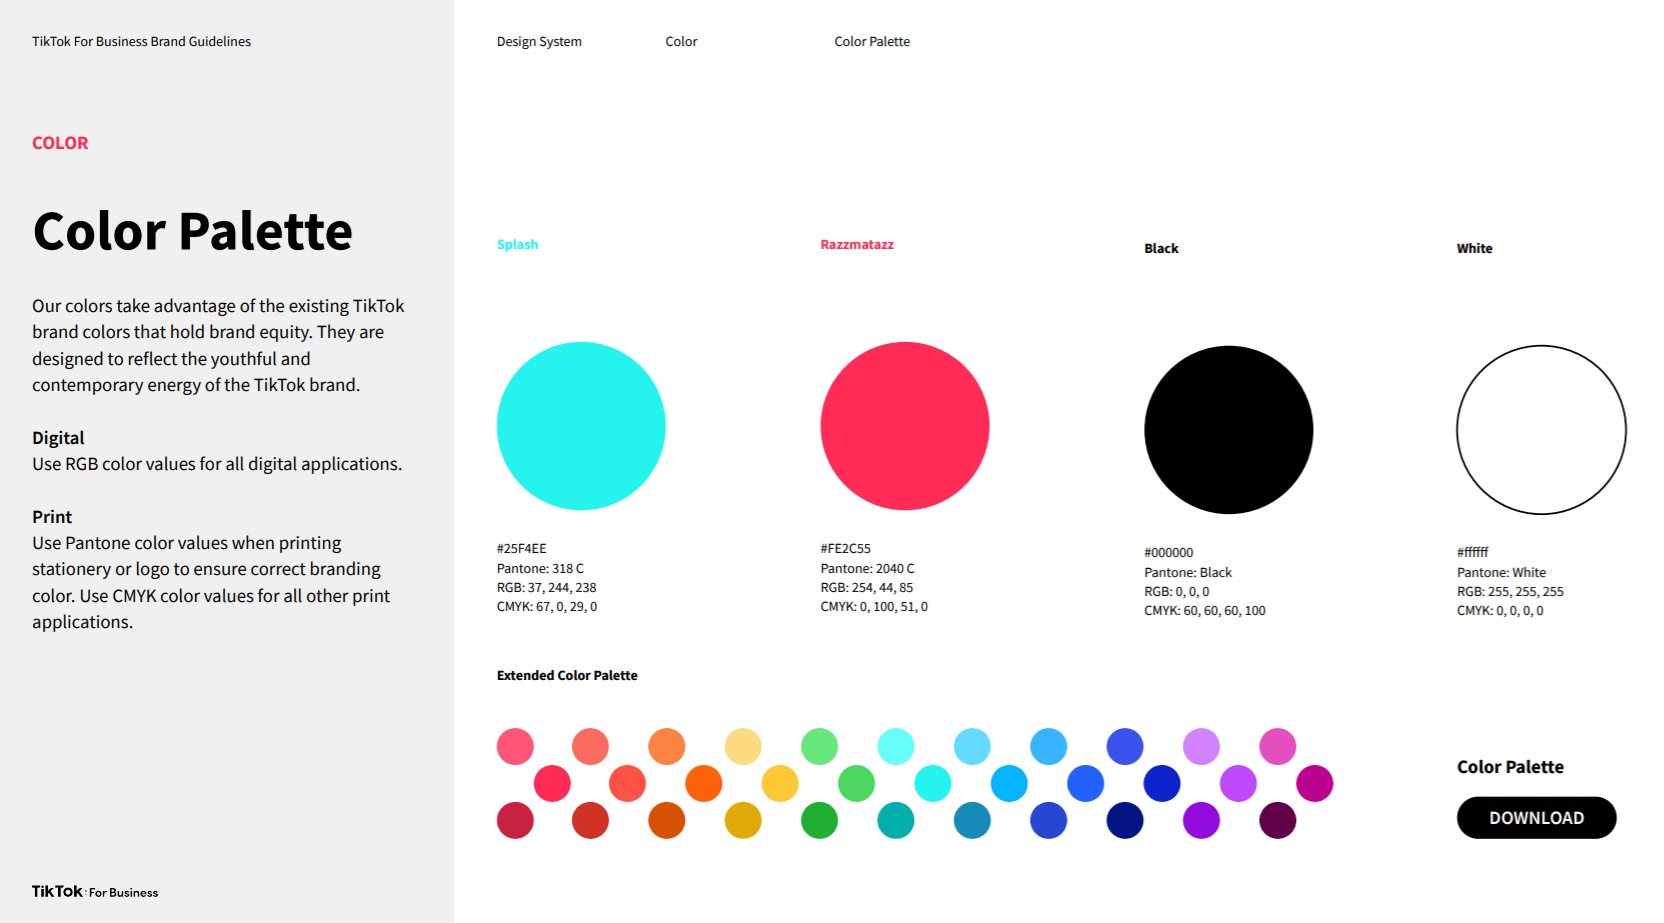Pick the dark green extended palette swatch
This screenshot has height=923, width=1664.
pos(819,820)
